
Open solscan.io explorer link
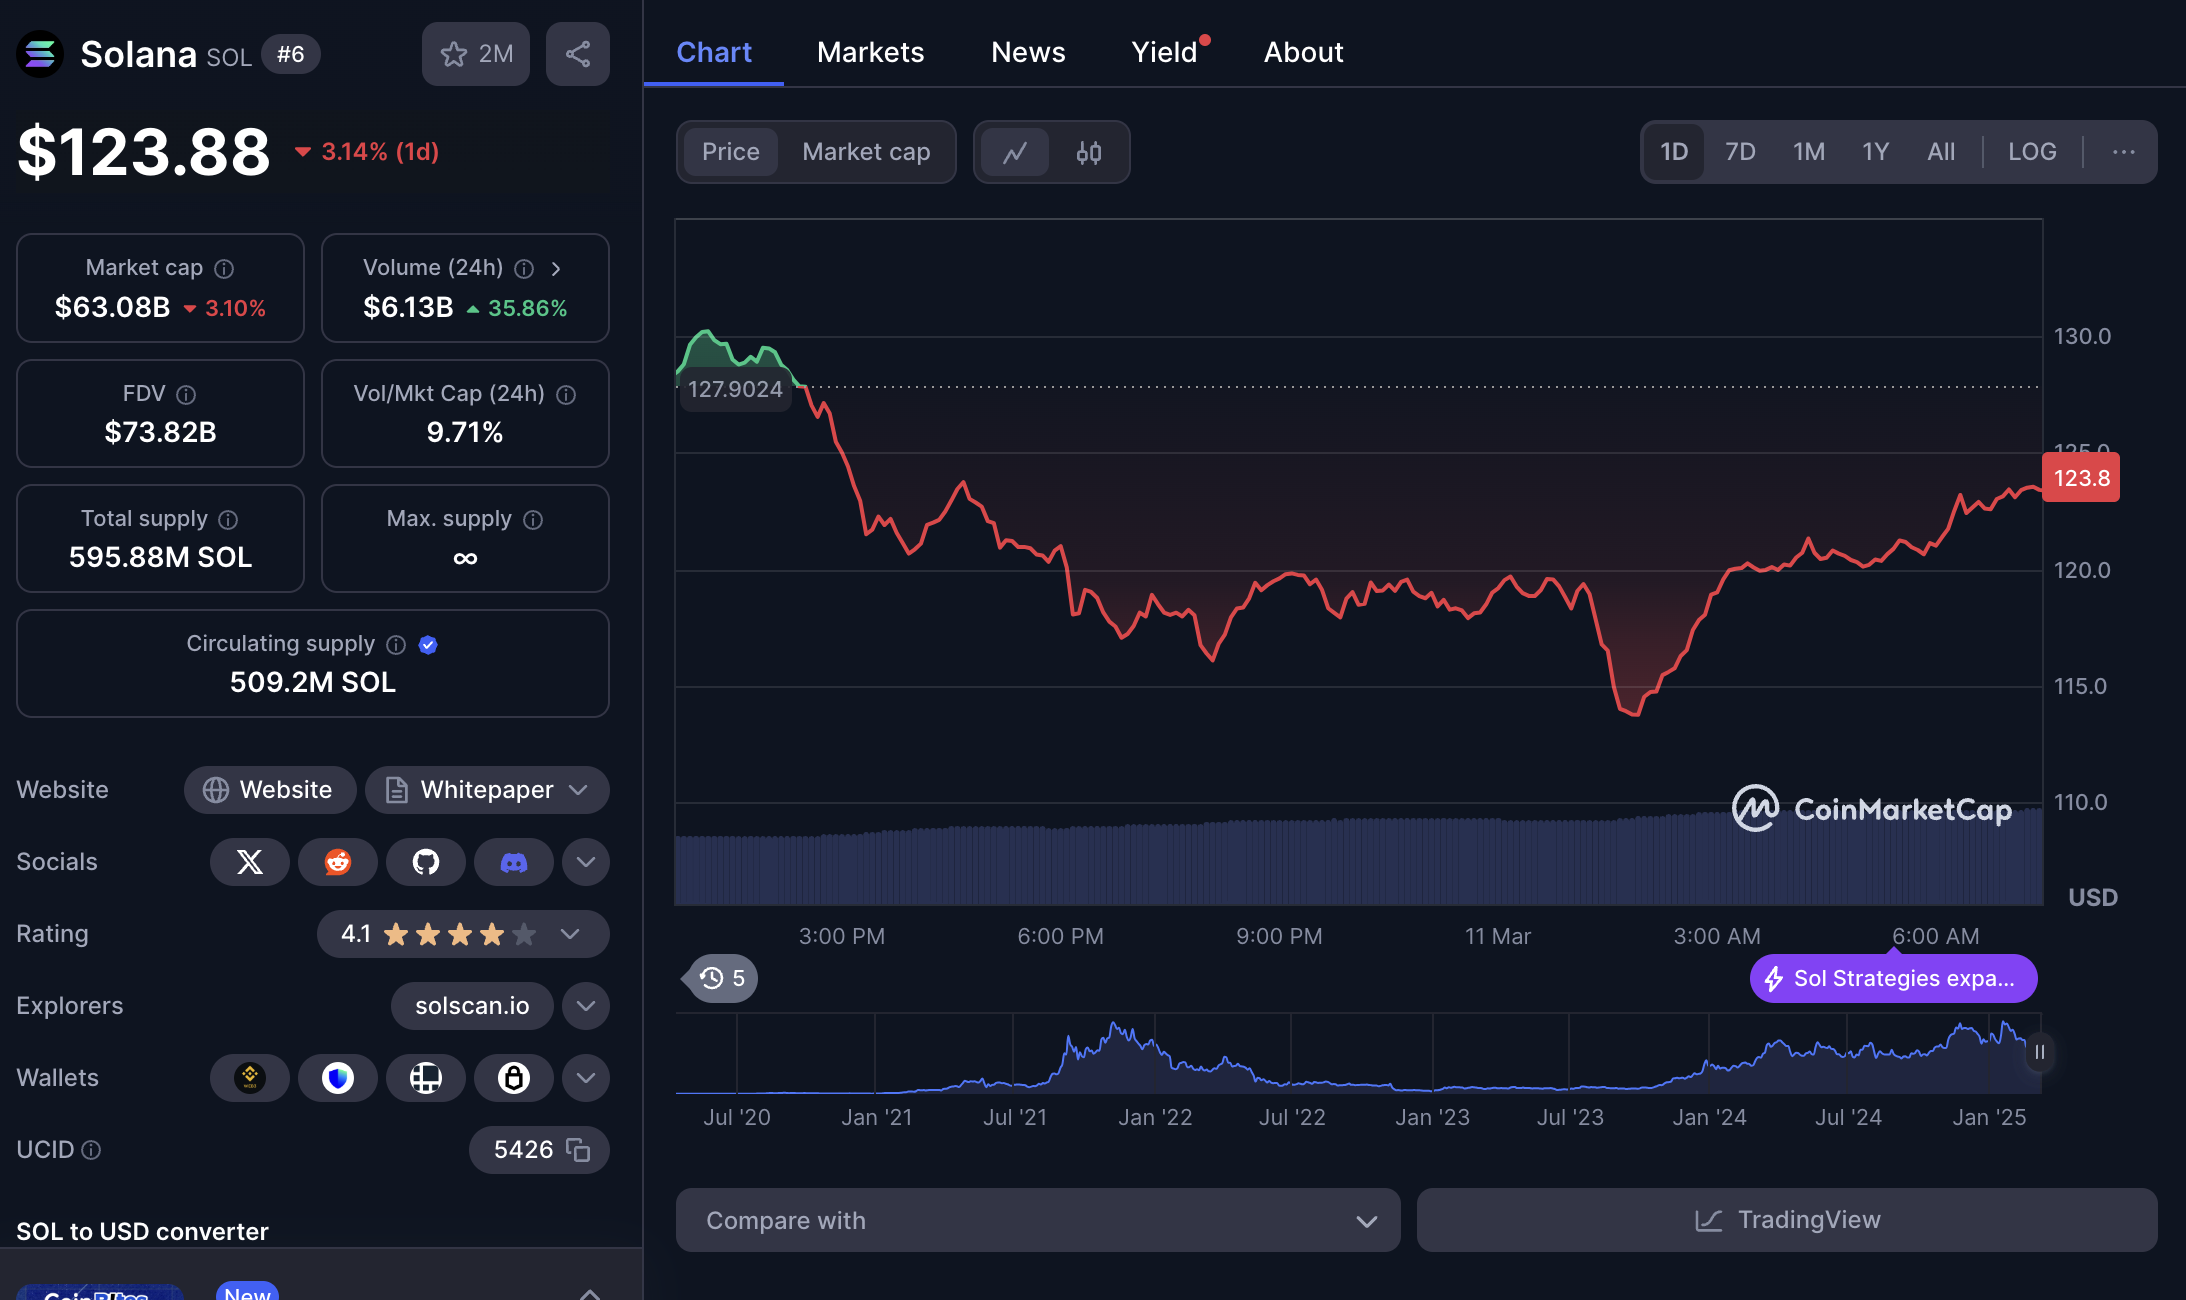(472, 1006)
